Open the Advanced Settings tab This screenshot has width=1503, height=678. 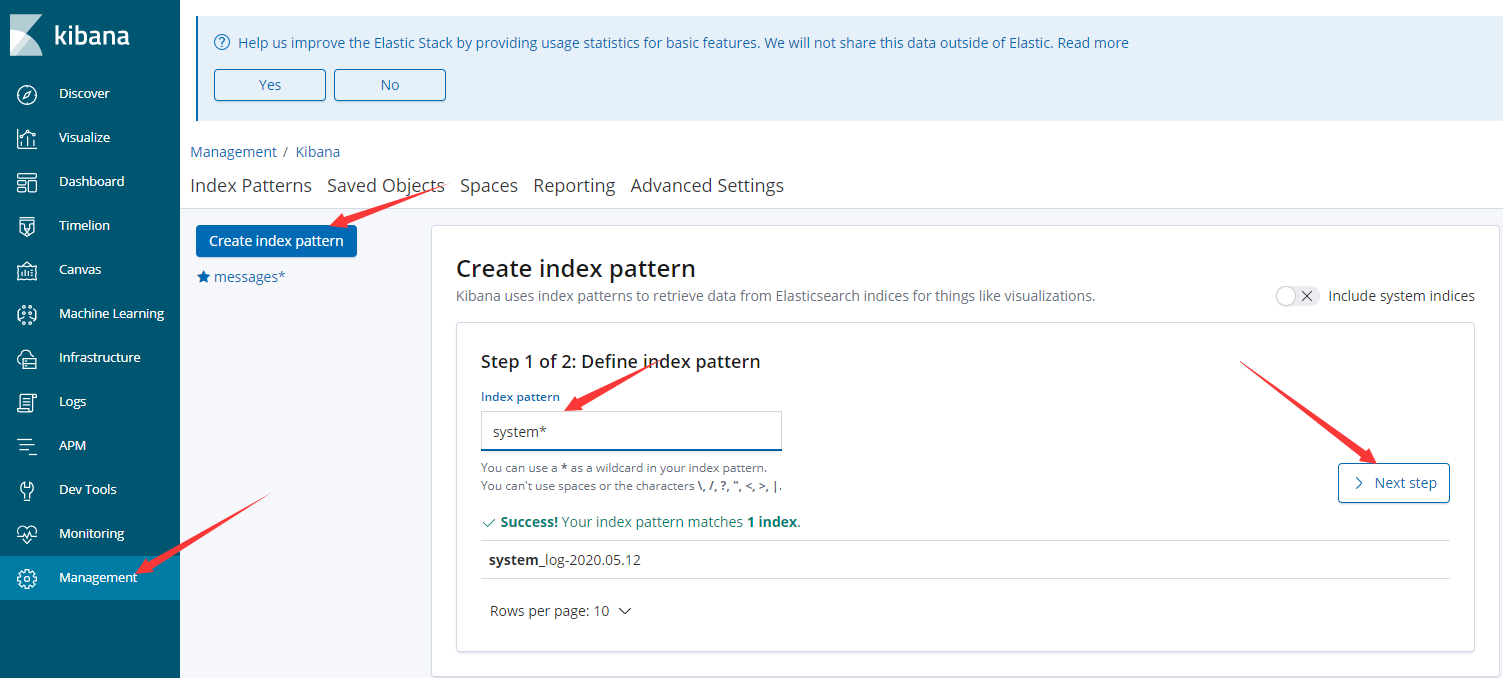706,186
